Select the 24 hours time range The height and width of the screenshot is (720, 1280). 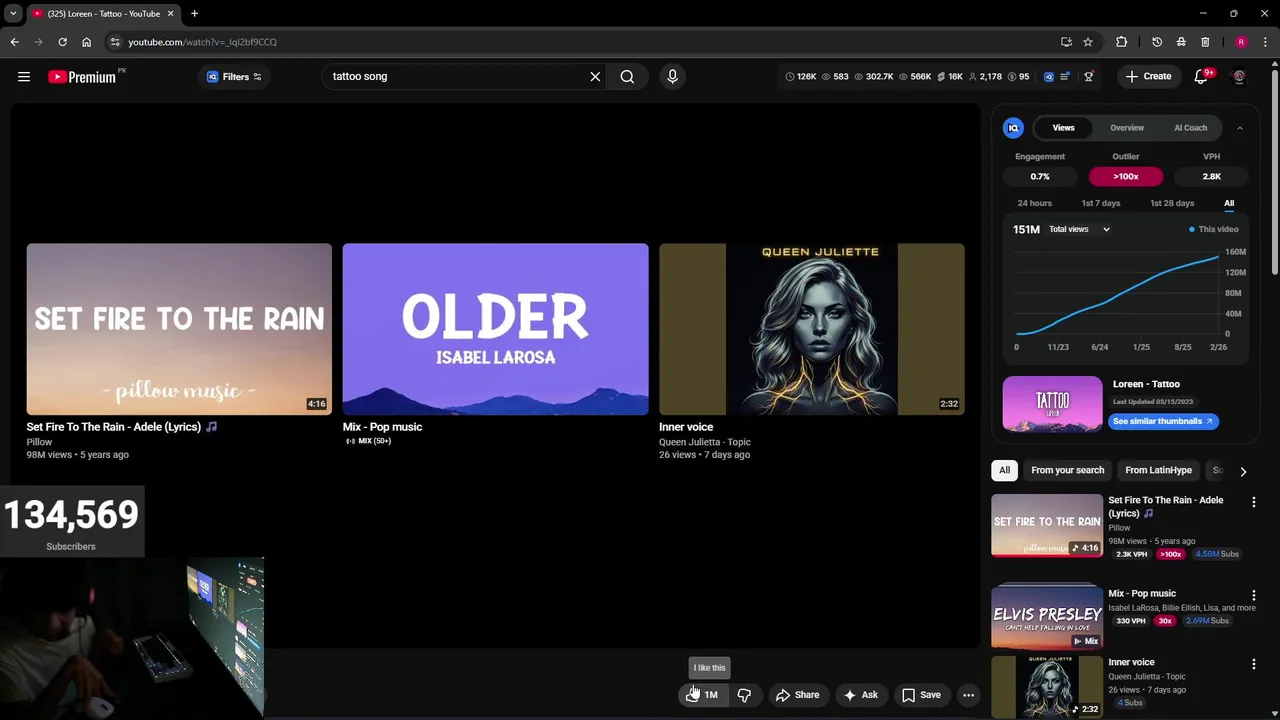point(1034,203)
